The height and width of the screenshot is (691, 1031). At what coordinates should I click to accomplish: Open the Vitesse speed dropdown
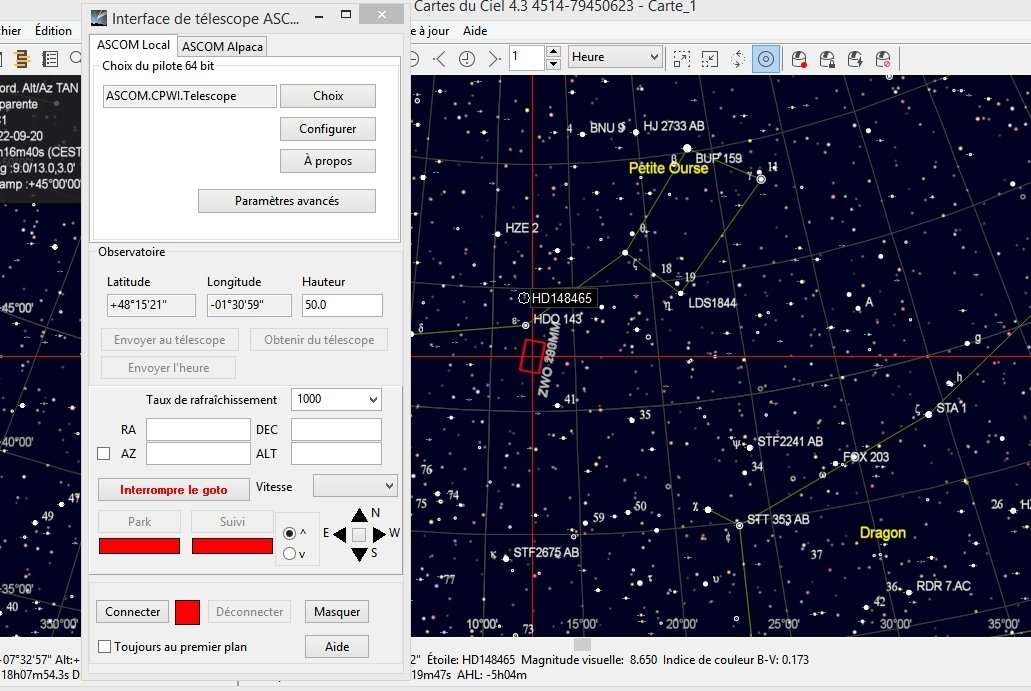pos(355,486)
